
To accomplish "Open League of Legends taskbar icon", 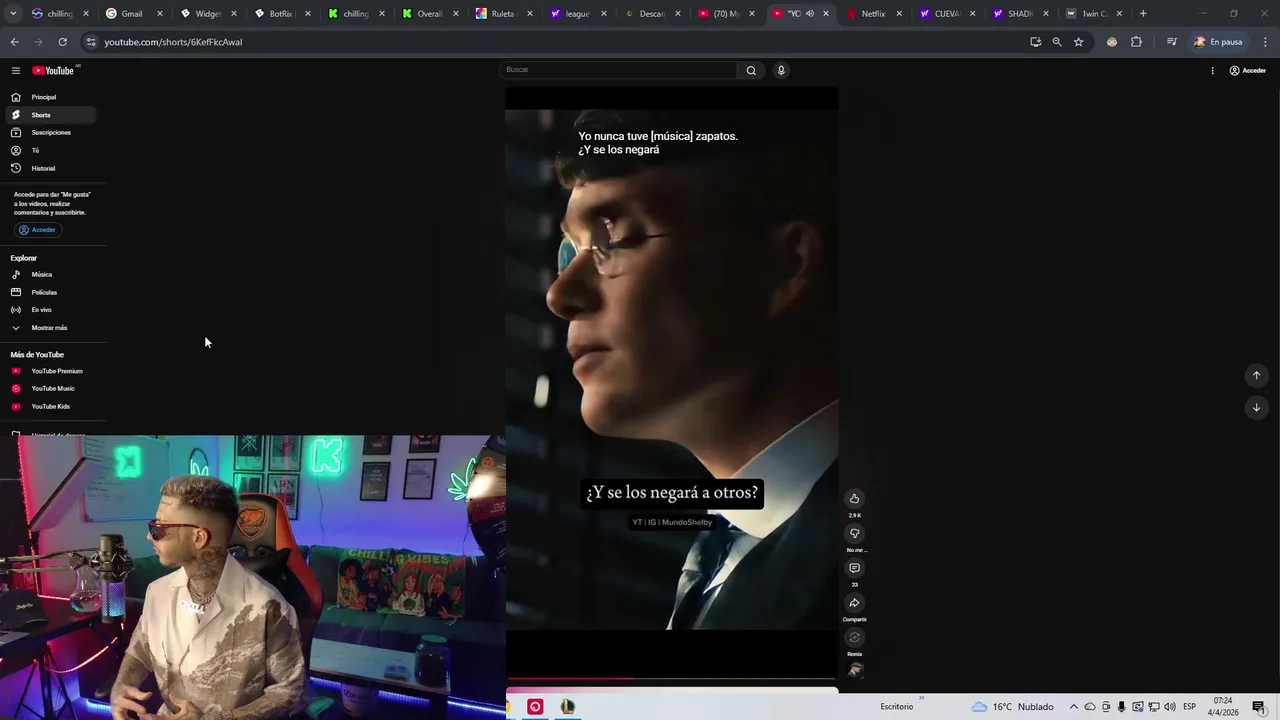I will (x=567, y=707).
